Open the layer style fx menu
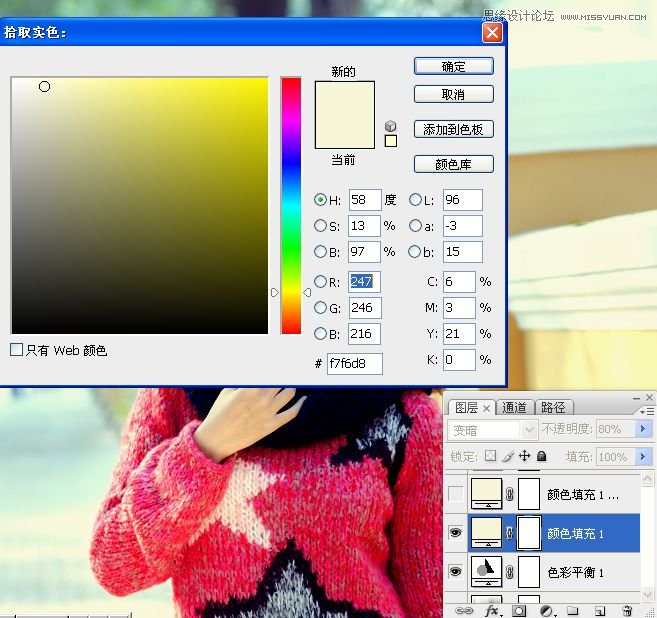Screen dimensions: 657x618 (492, 610)
